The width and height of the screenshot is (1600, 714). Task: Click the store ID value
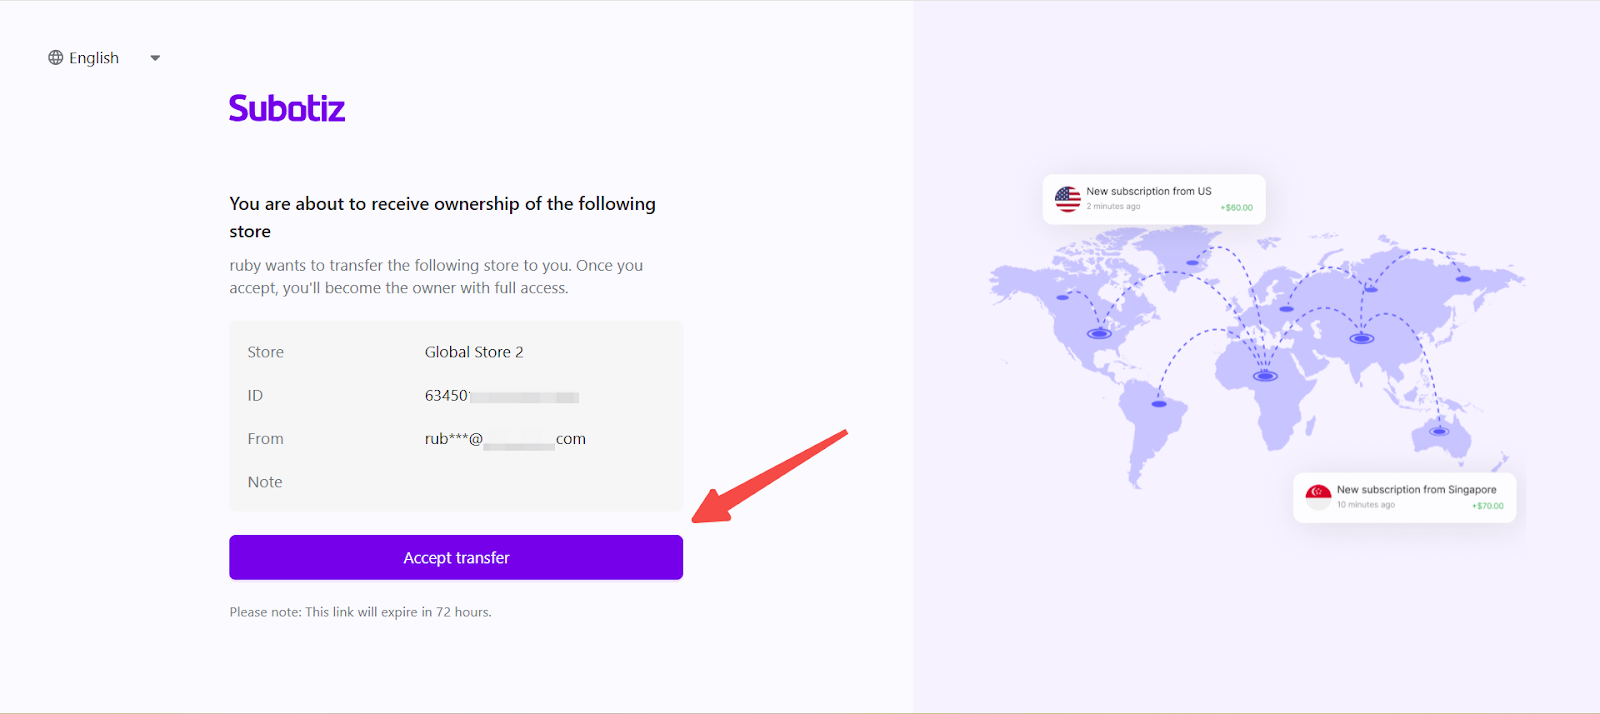[500, 396]
